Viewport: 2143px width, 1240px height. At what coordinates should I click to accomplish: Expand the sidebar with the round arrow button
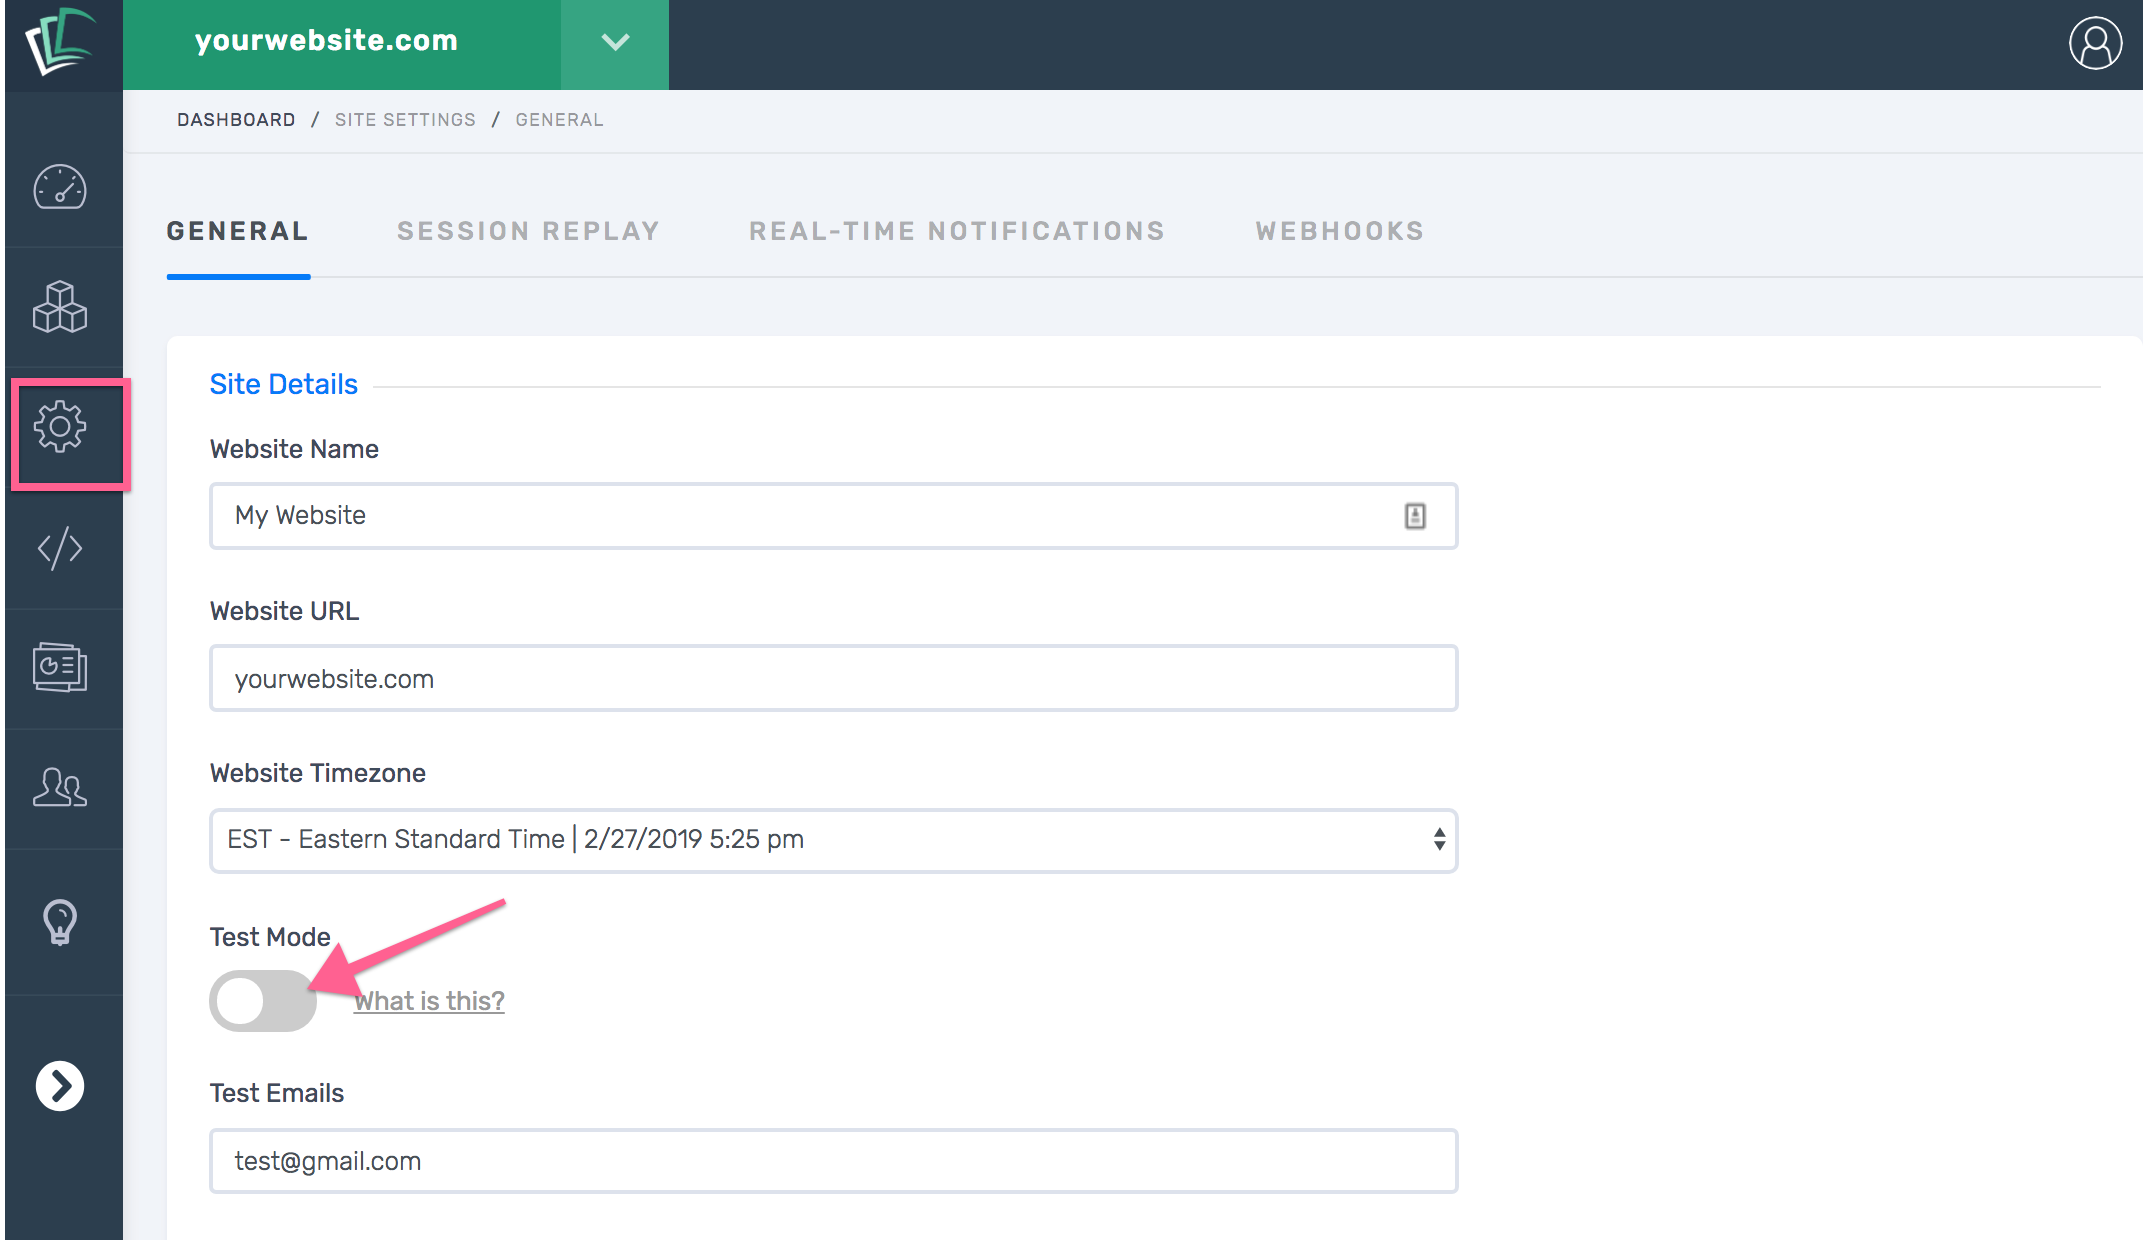click(60, 1086)
